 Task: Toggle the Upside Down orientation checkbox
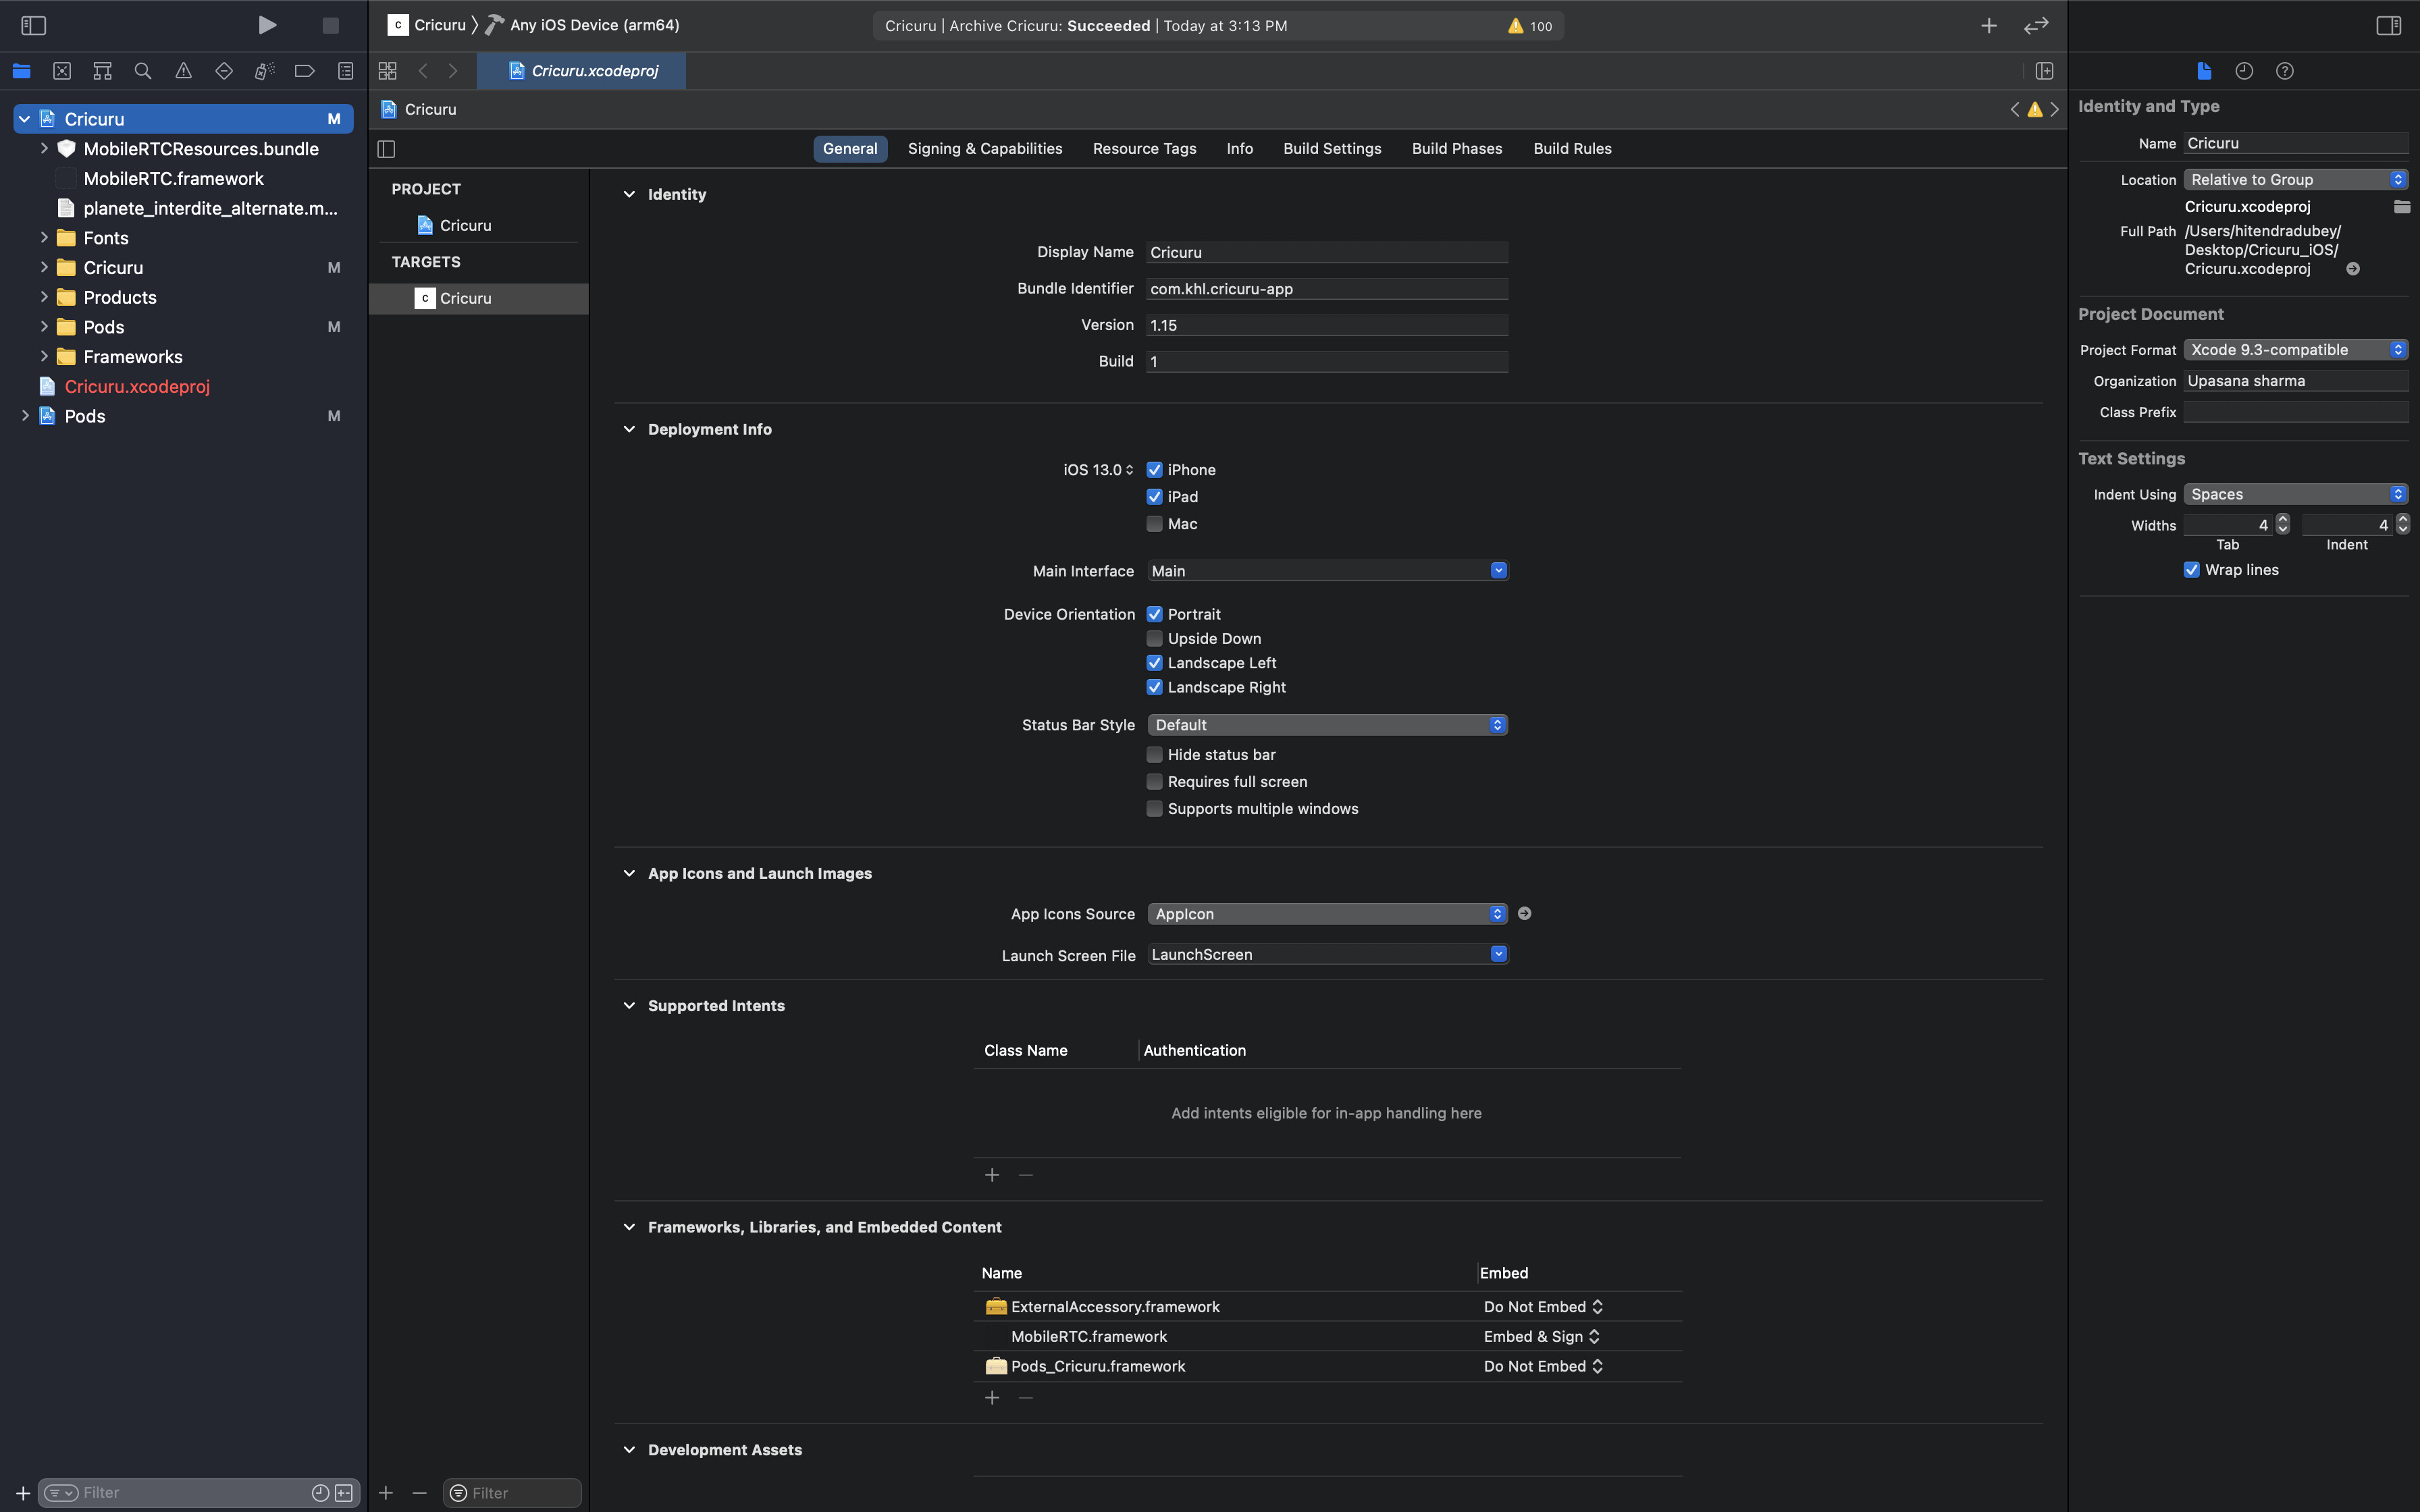tap(1154, 638)
